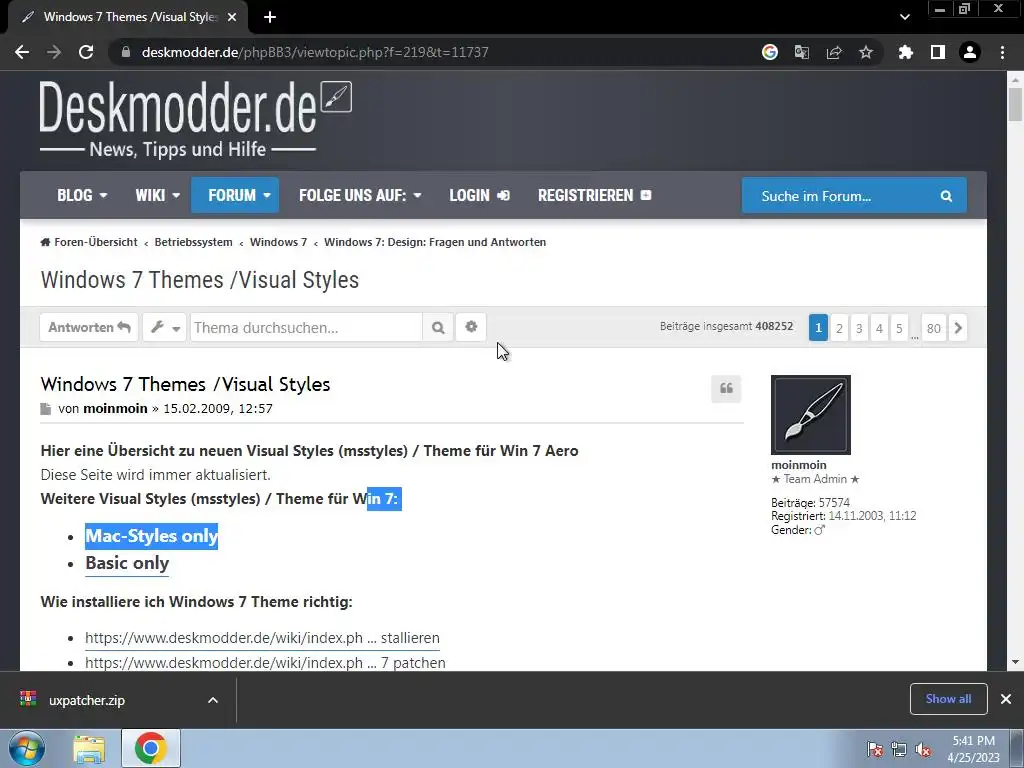
Task: Open the Basic only link
Action: 127,564
